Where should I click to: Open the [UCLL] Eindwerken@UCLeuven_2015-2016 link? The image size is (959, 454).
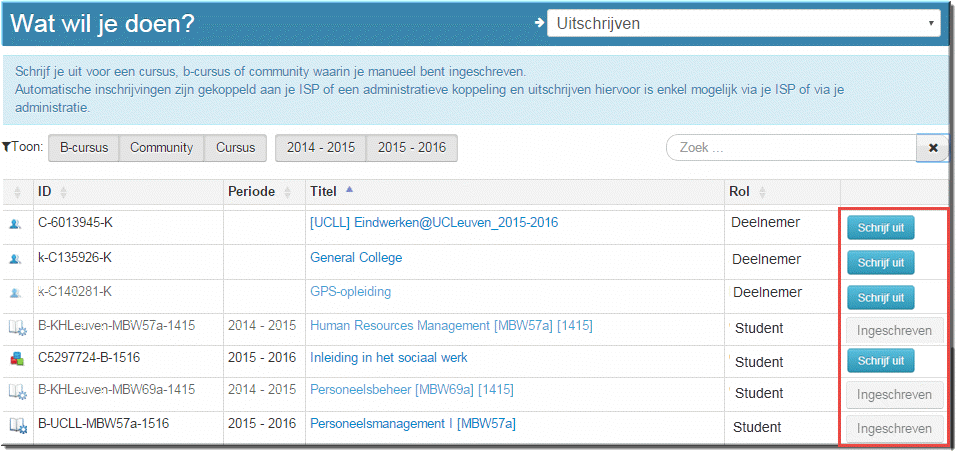click(x=434, y=223)
